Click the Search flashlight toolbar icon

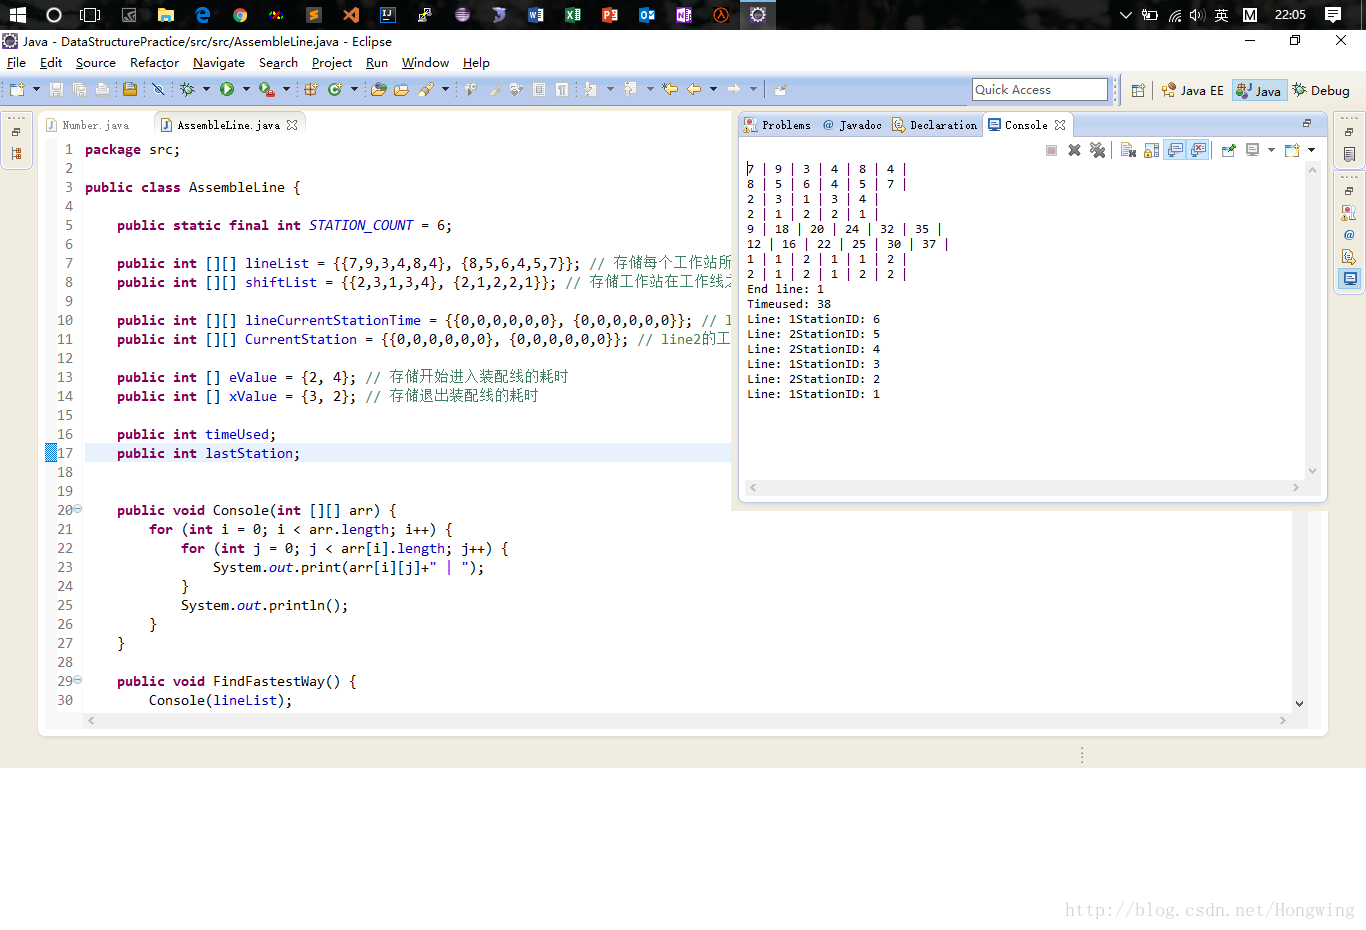(426, 89)
